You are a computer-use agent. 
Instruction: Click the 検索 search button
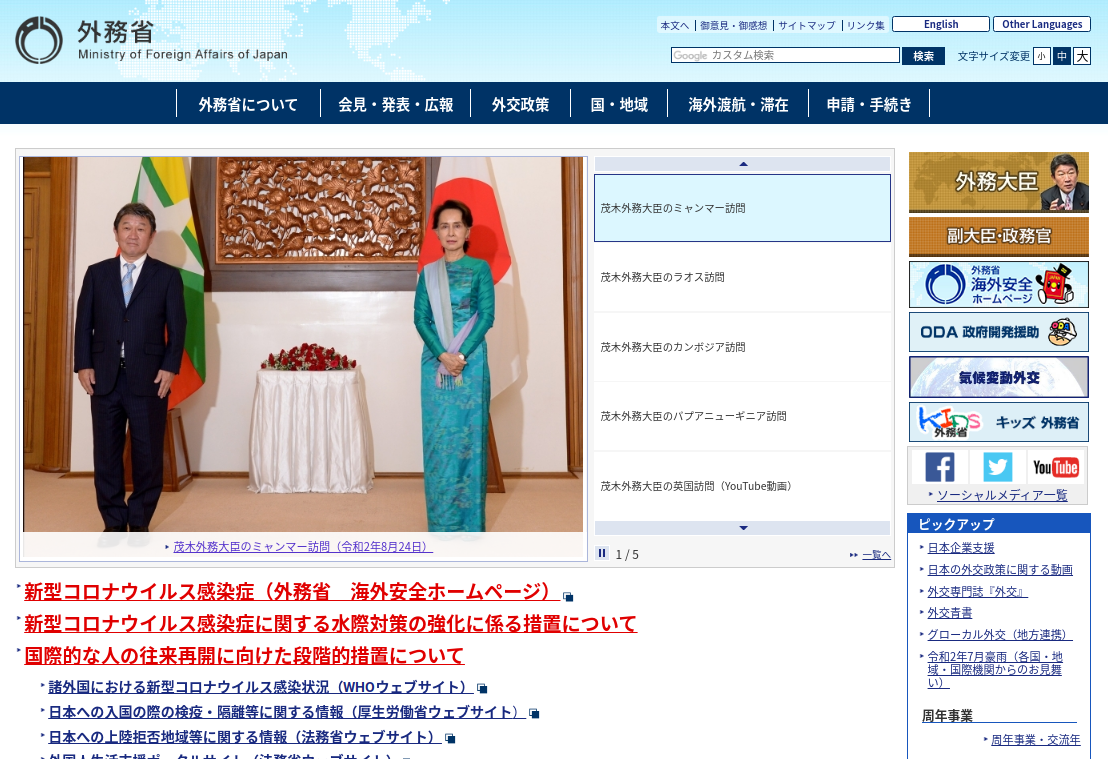click(x=924, y=56)
